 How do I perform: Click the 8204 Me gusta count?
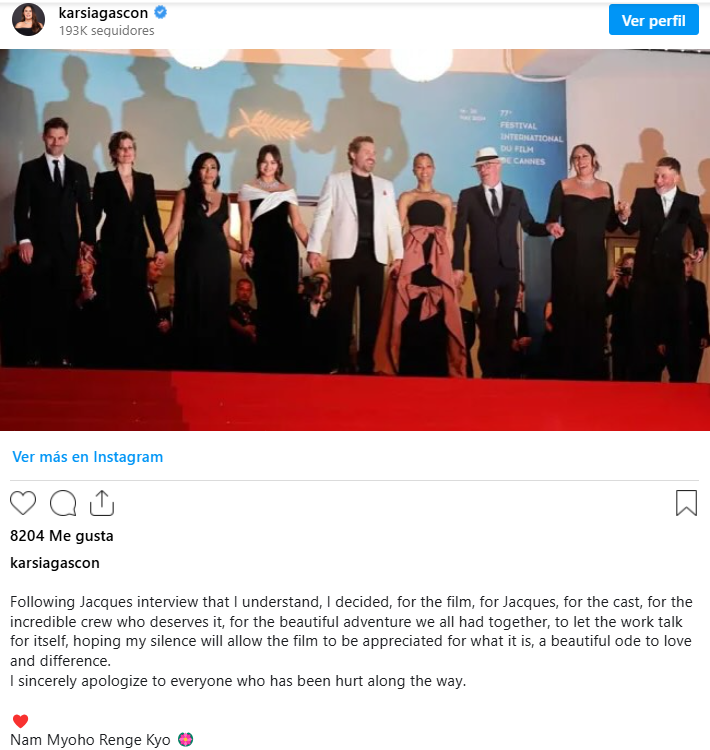click(x=62, y=536)
